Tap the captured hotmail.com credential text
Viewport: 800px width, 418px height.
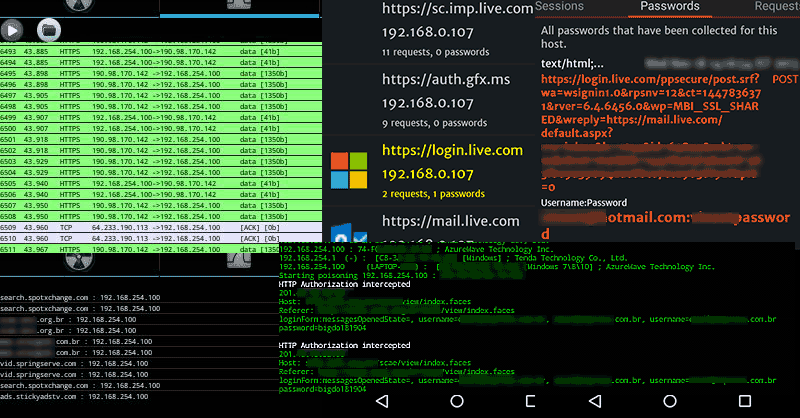point(665,225)
